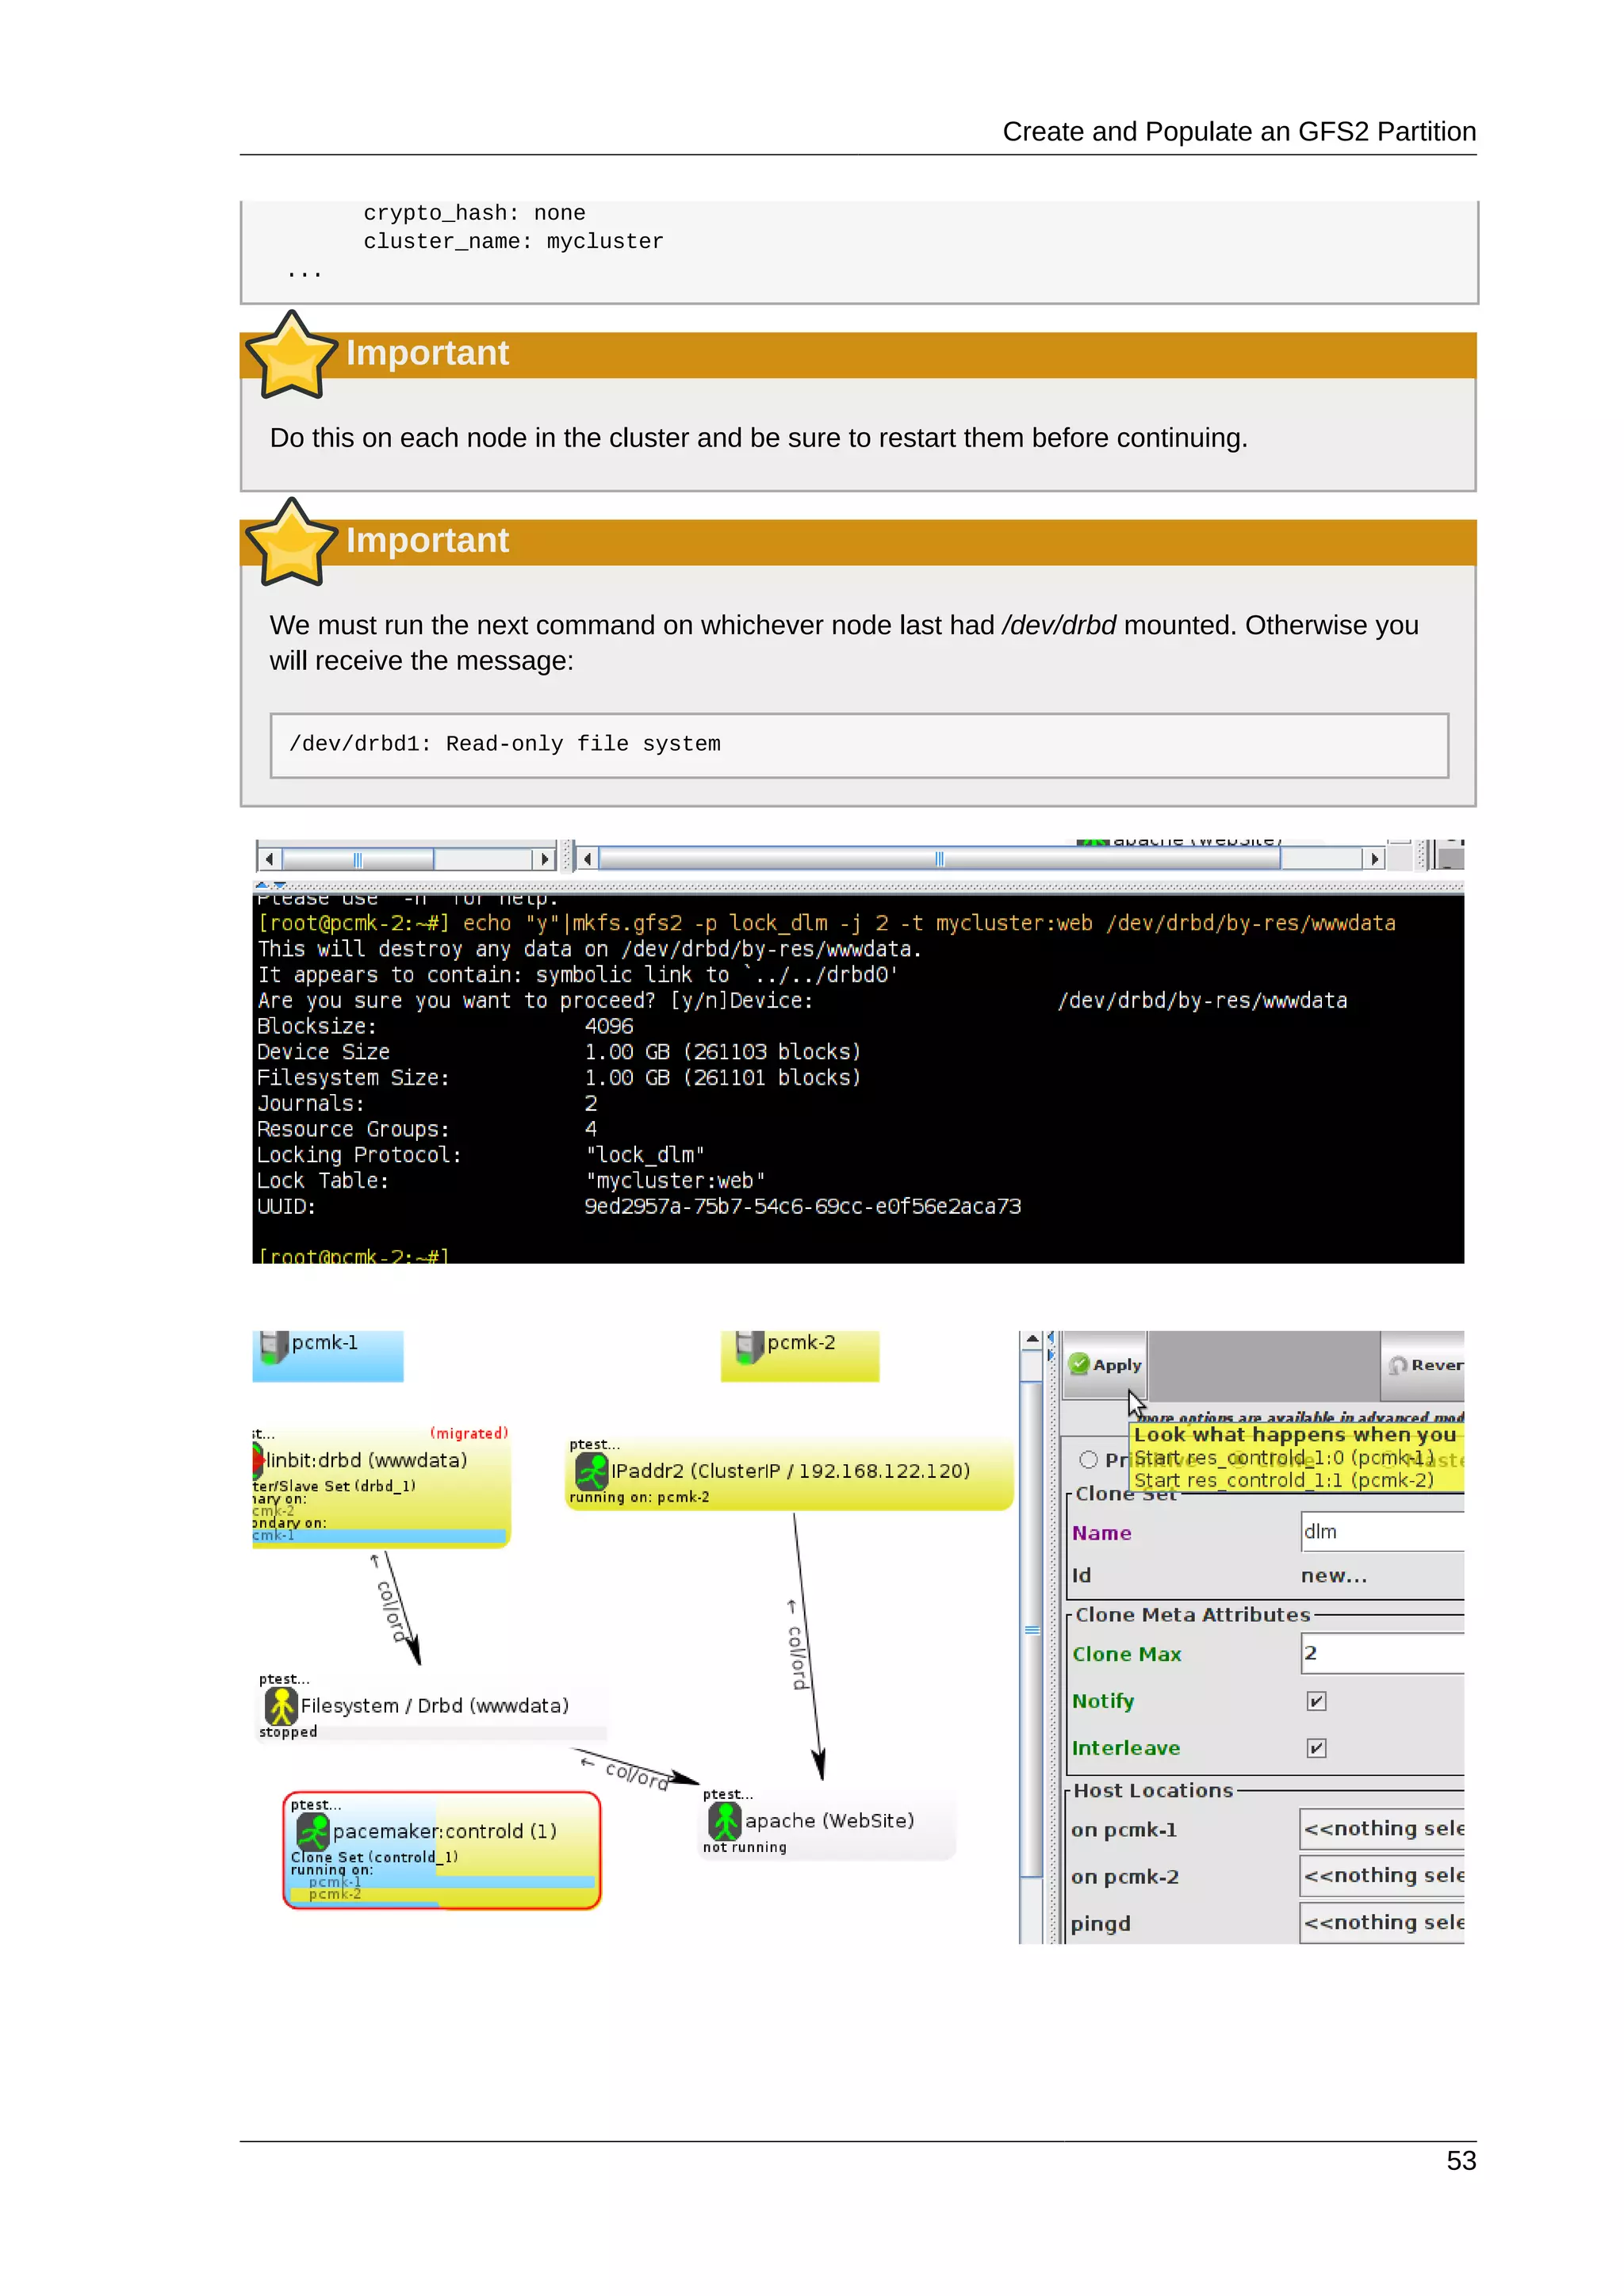Click the UUID value in the terminal

point(803,1207)
